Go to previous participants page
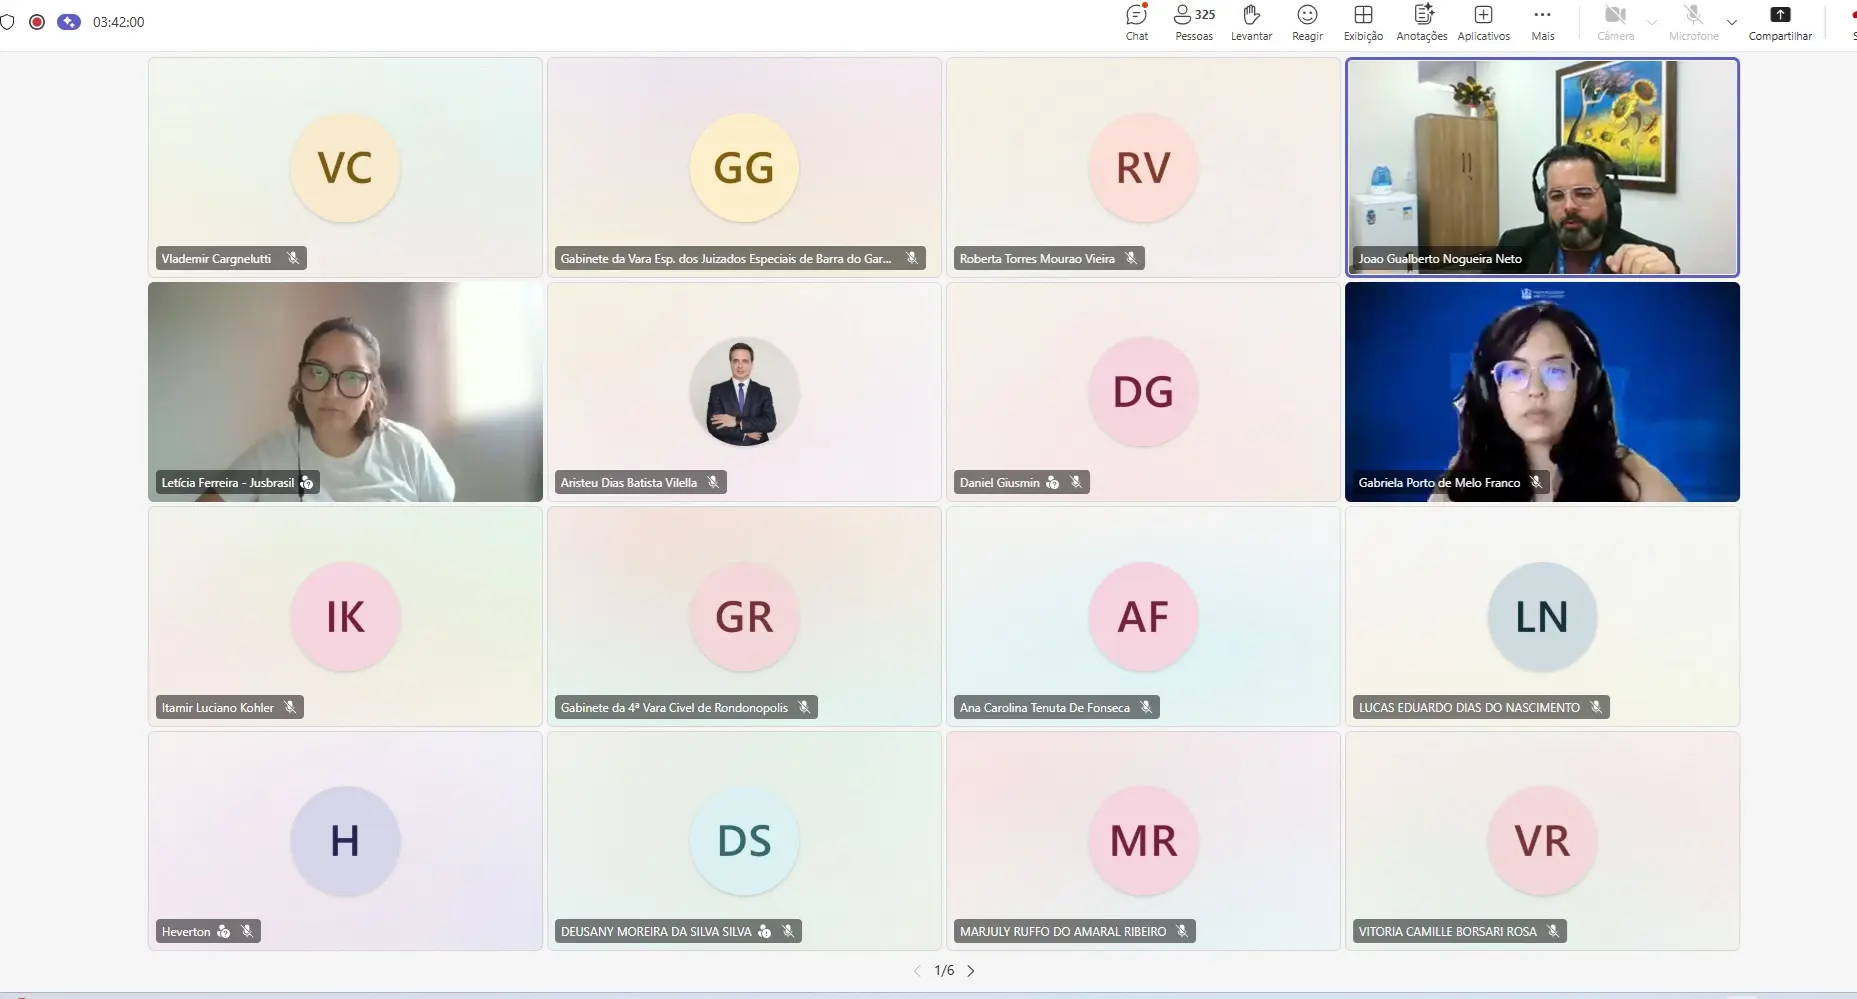The image size is (1857, 999). pos(917,971)
